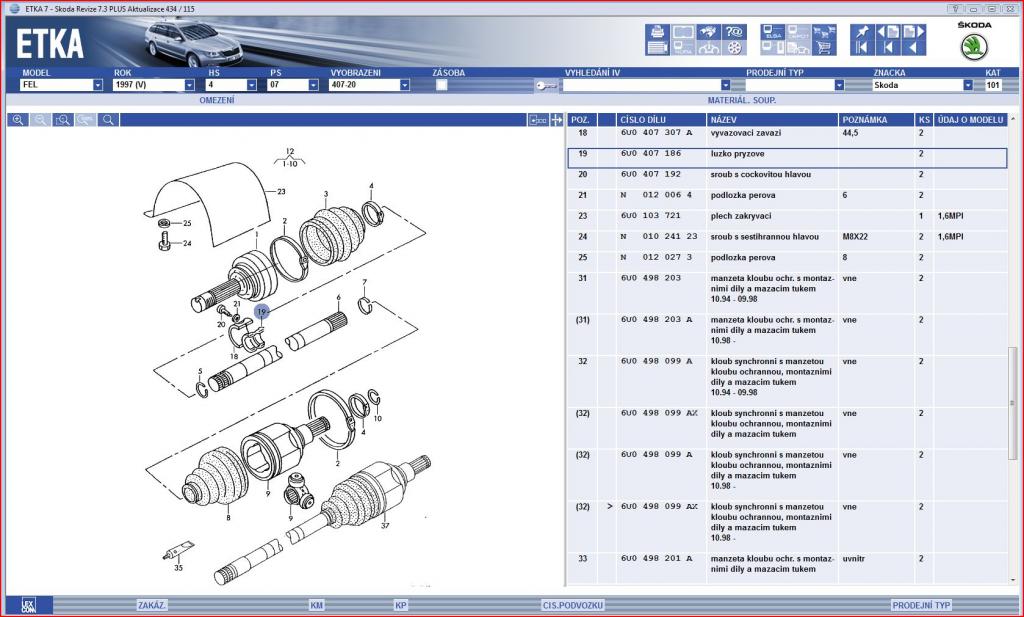This screenshot has height=617, width=1024.
Task: Click the Skoda logo
Action: pyautogui.click(x=974, y=47)
